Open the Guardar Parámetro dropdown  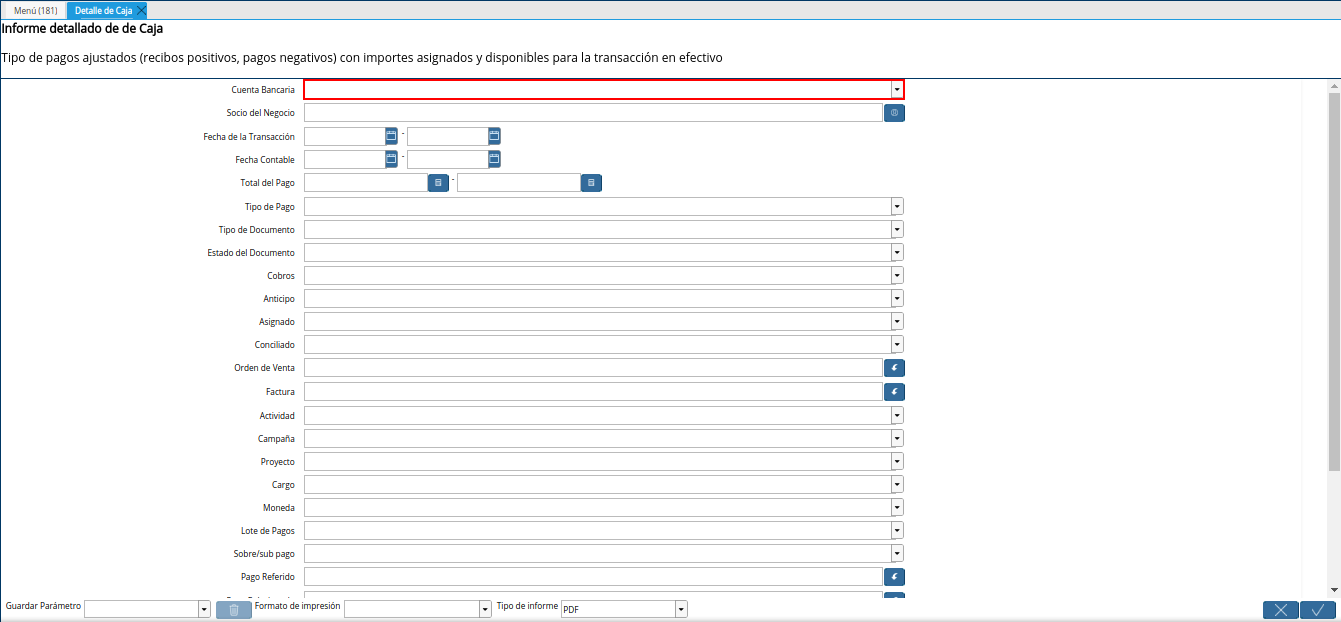point(204,610)
